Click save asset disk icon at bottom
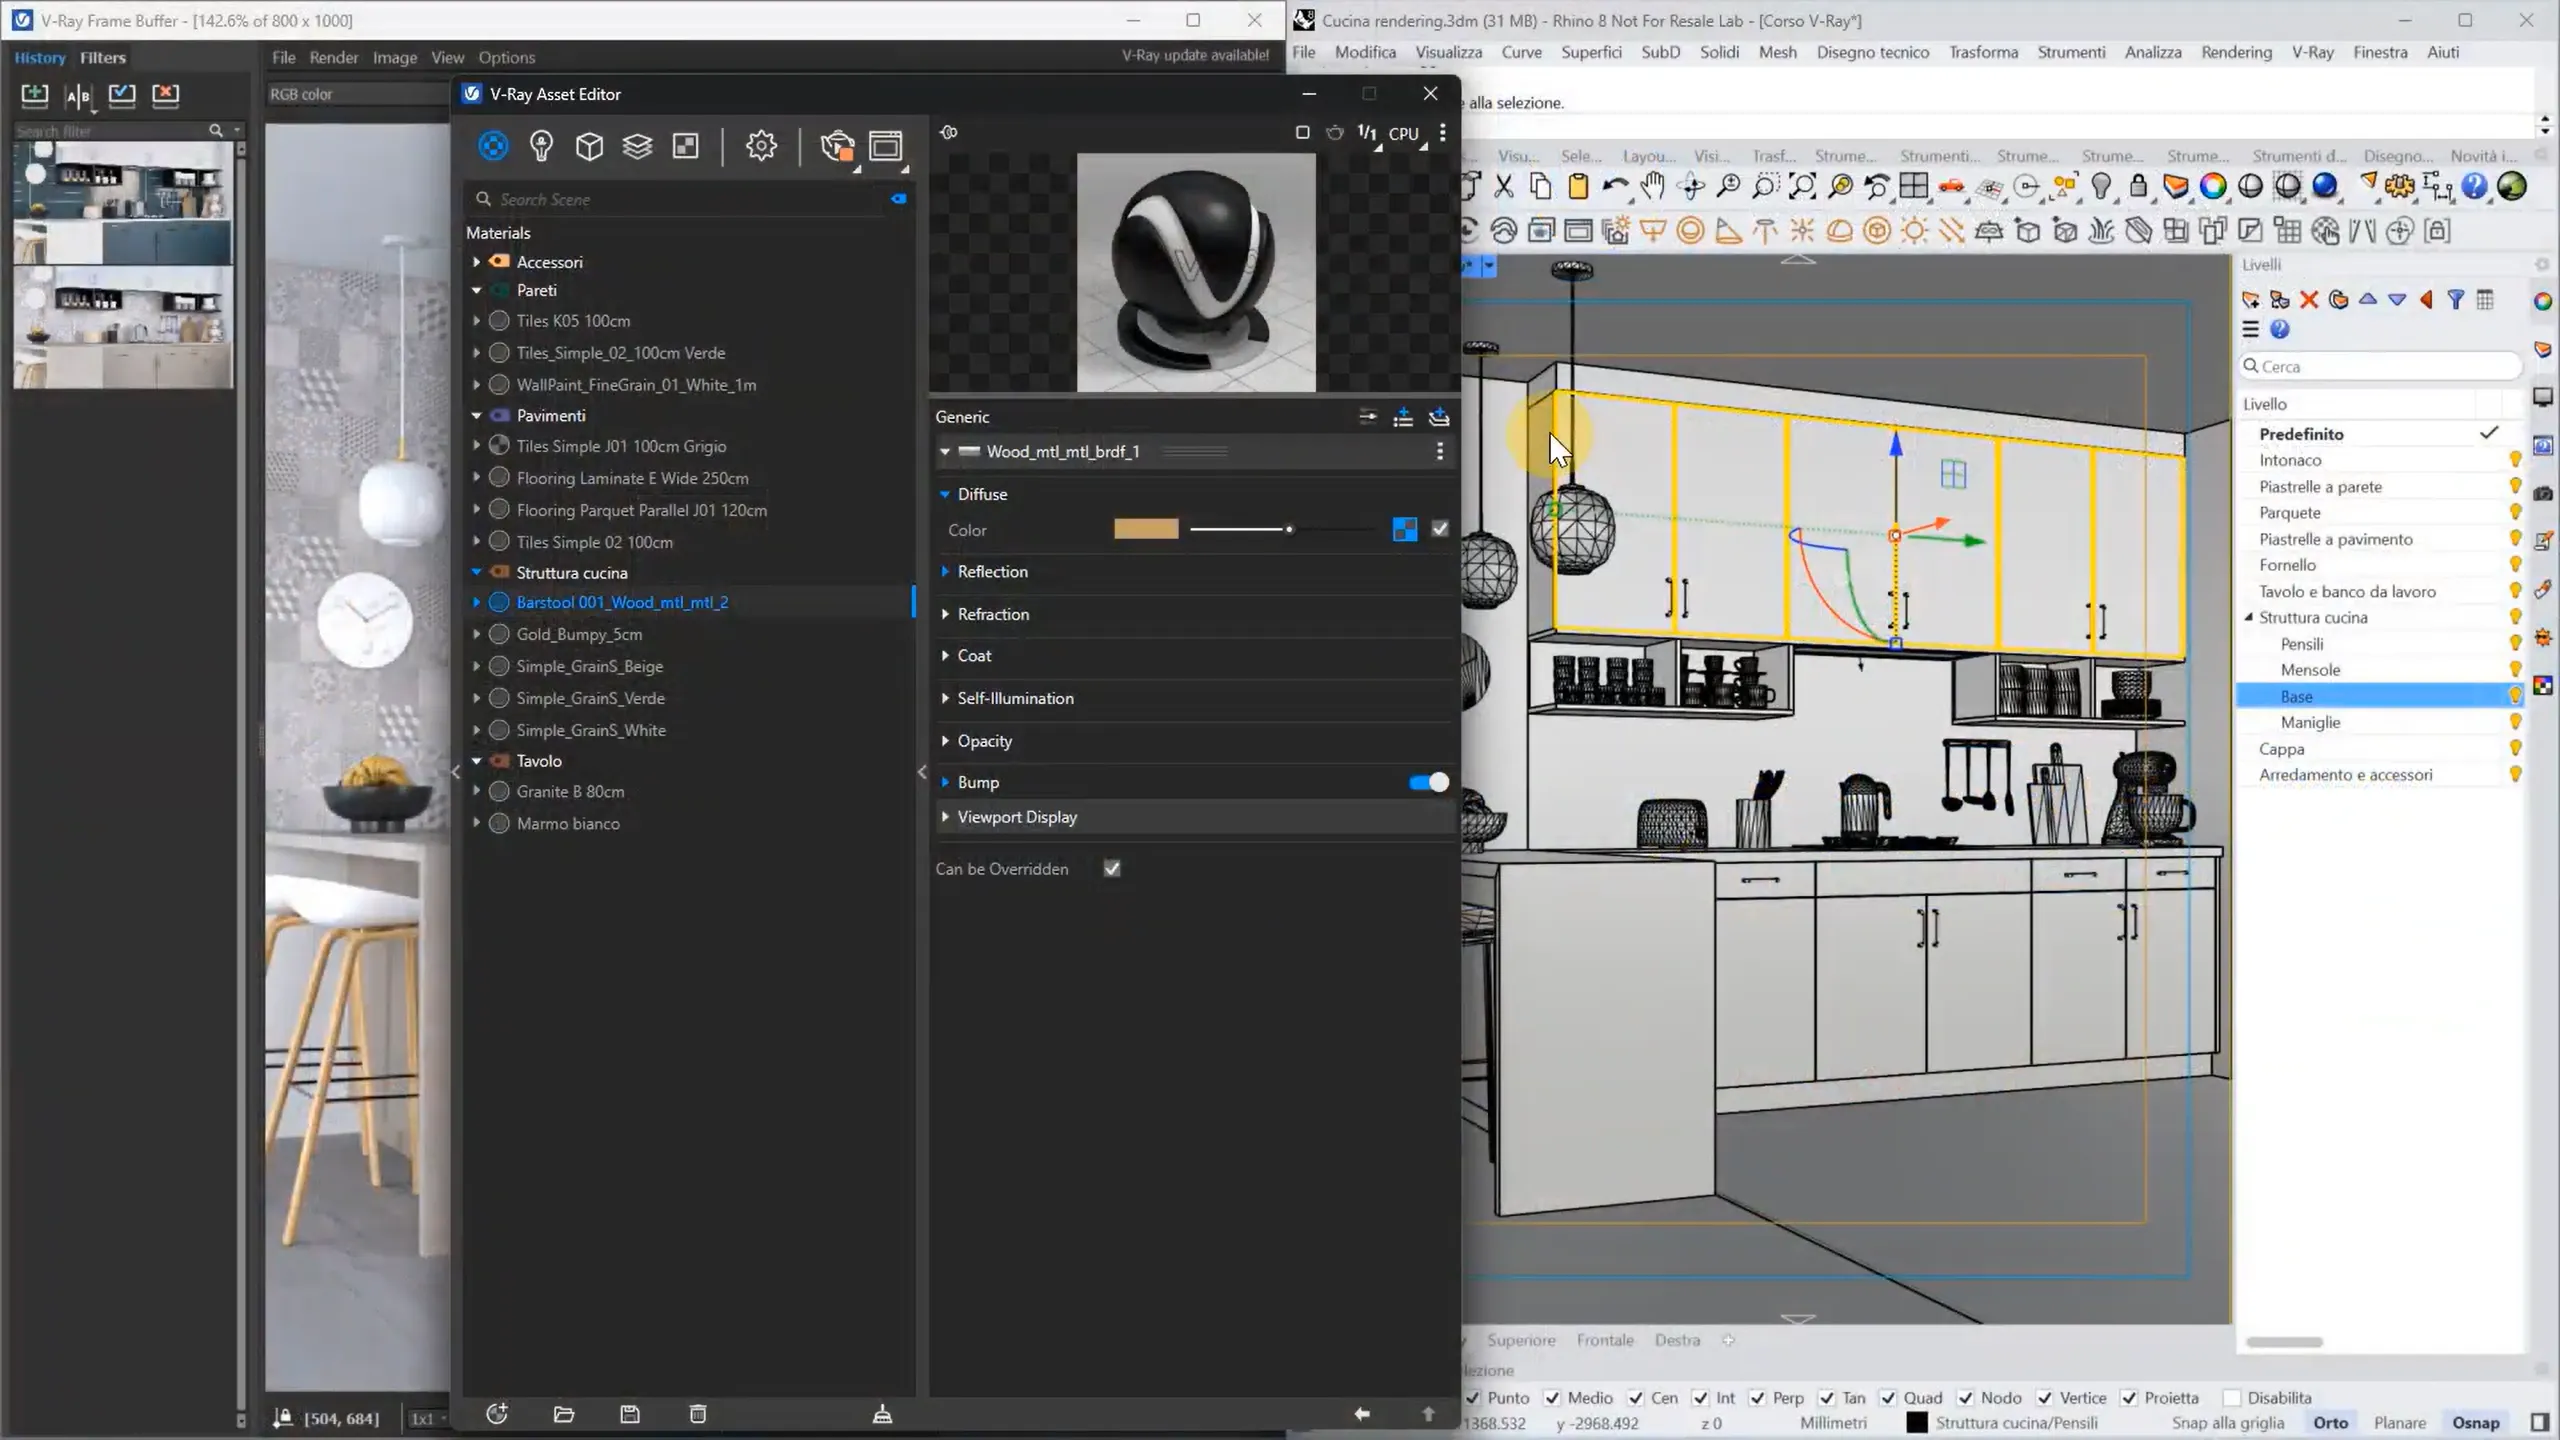 point(630,1413)
